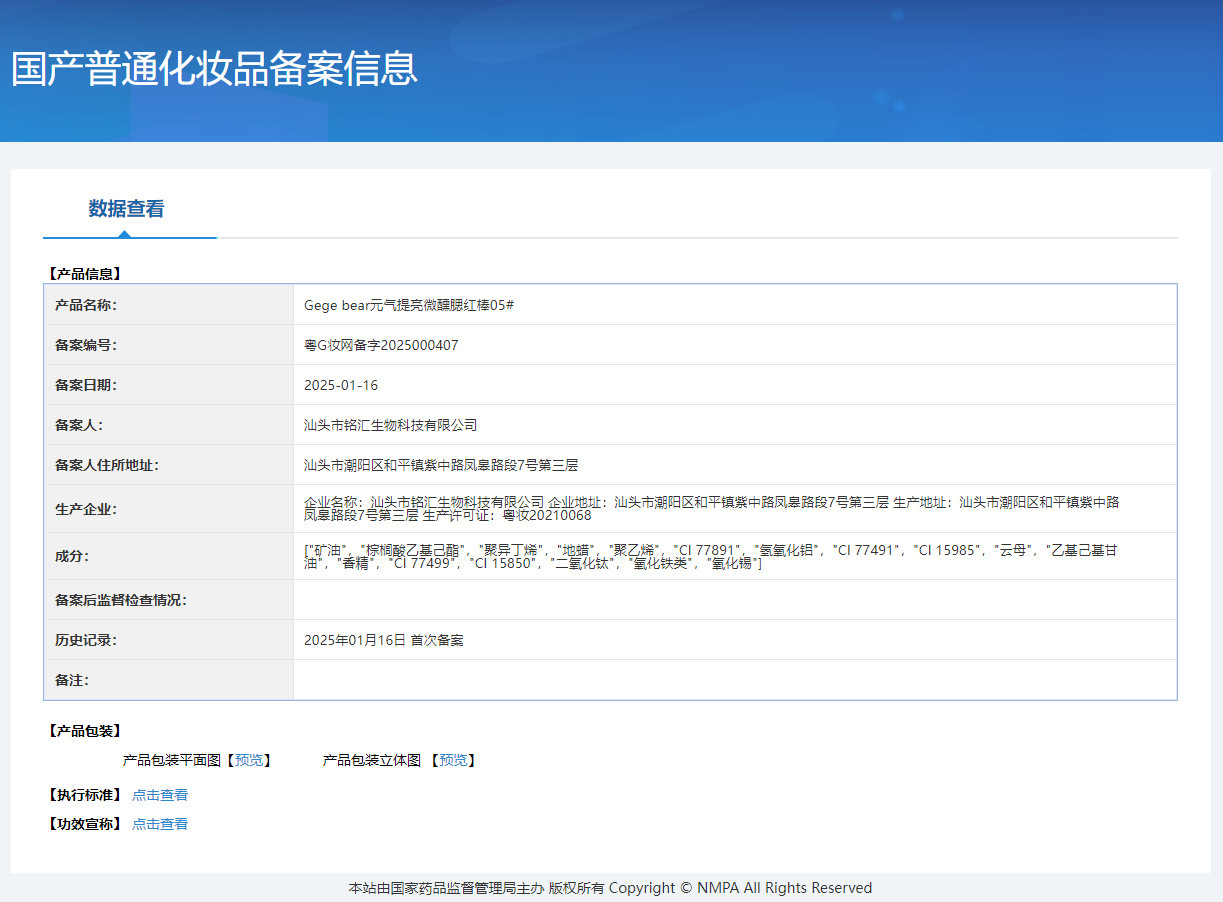Preview the 产品包装平面图 image

[x=249, y=760]
